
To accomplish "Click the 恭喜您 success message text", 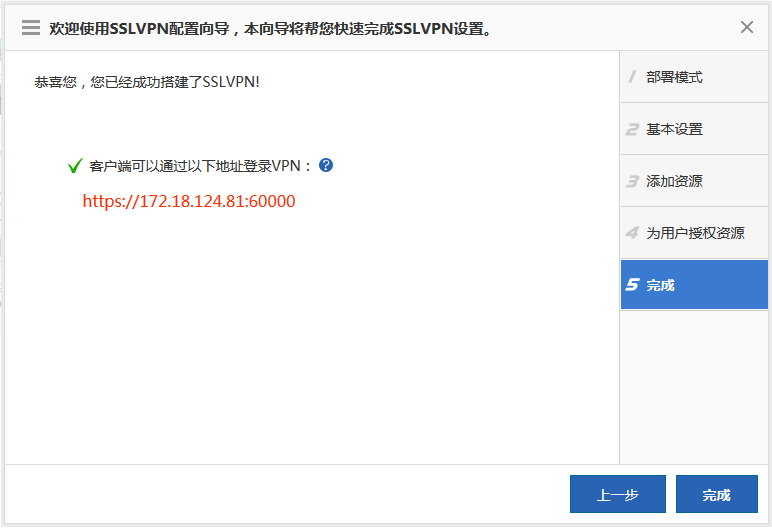I will tap(147, 82).
